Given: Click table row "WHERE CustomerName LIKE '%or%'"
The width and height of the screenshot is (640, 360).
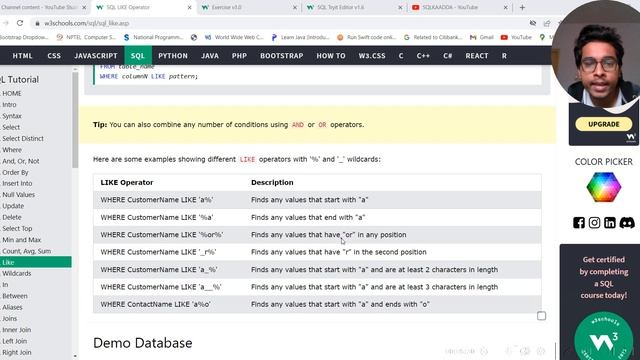Looking at the screenshot, I should click(x=317, y=235).
